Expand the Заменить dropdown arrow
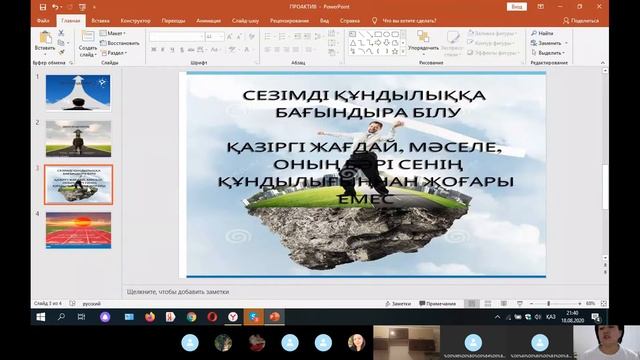Viewport: 640px width, 360px height. (x=567, y=43)
